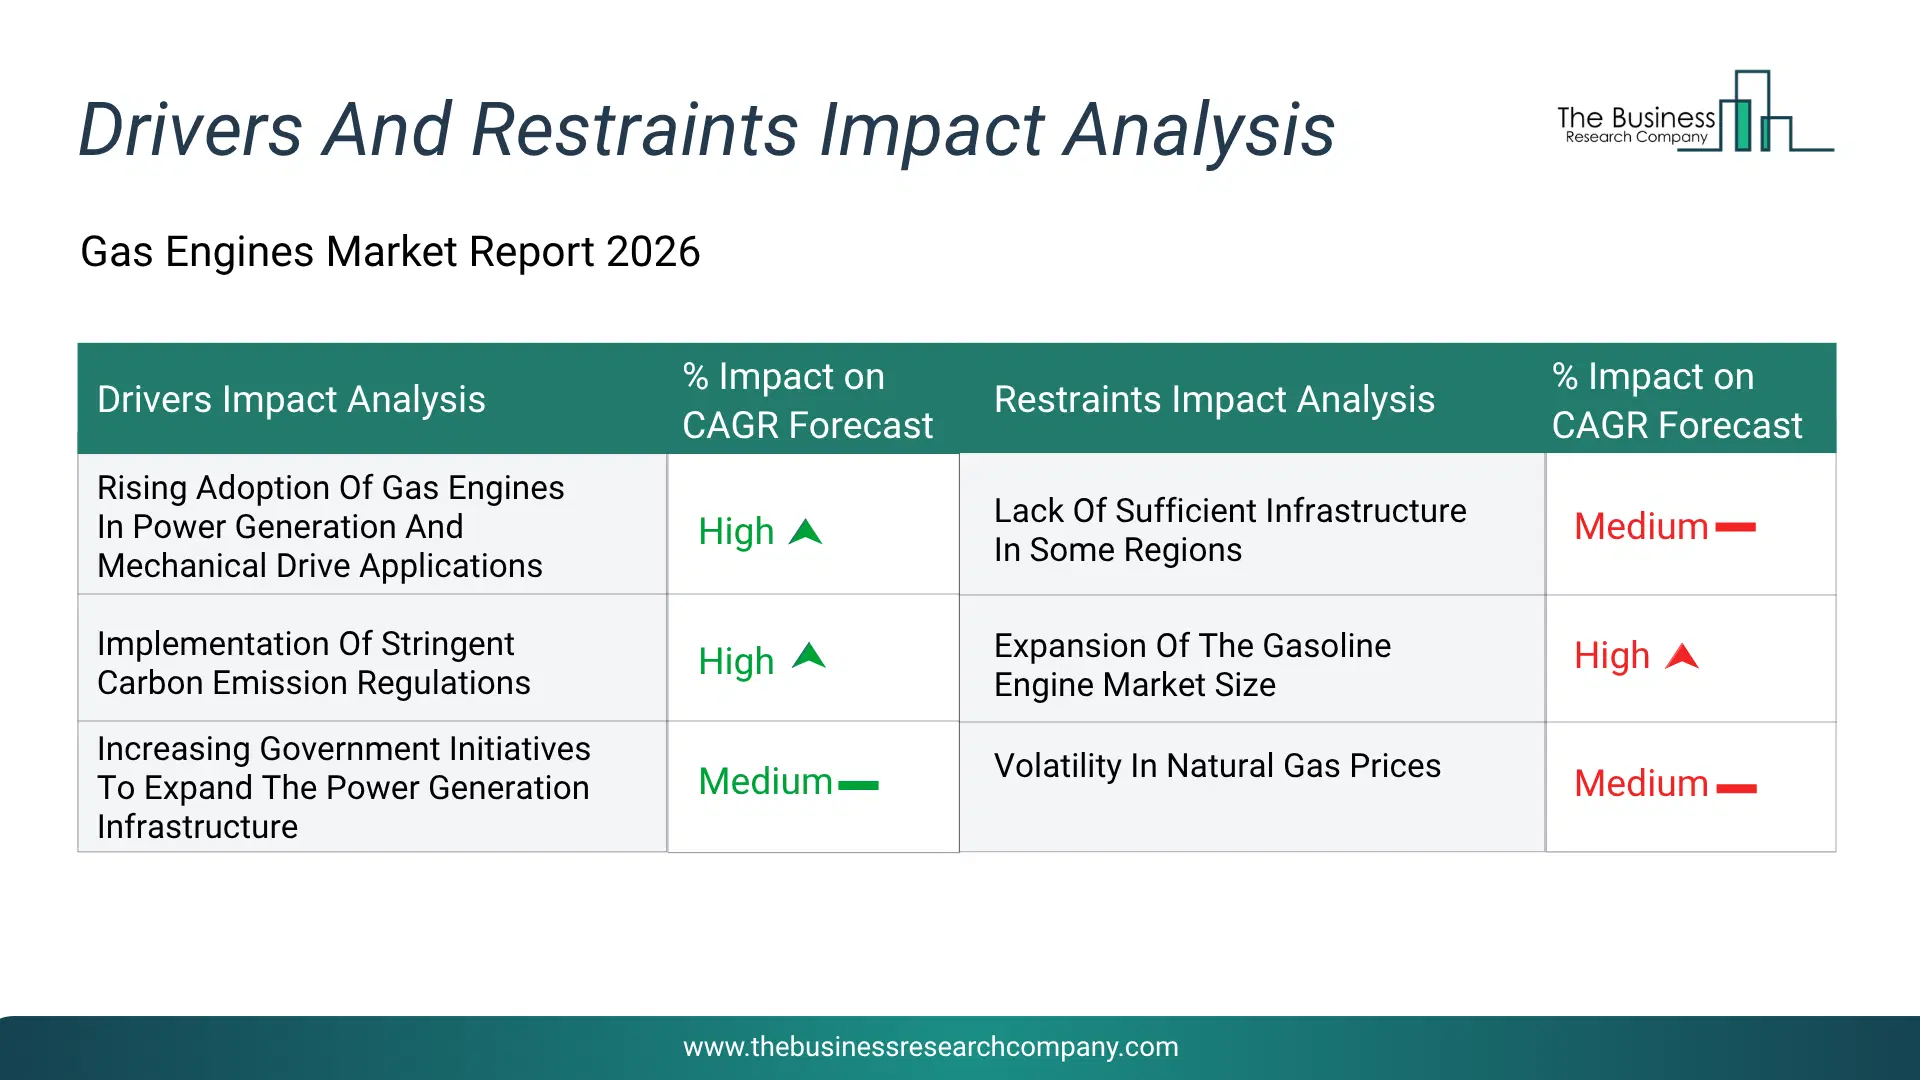The image size is (1920, 1080).
Task: Click red up arrow beside Gasoline Engine High
Action: coord(1682,656)
